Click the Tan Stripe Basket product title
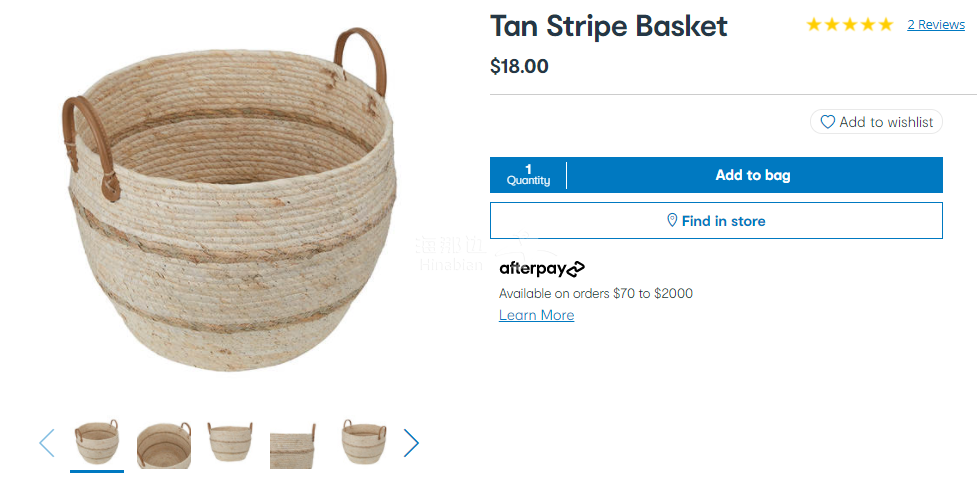 608,26
